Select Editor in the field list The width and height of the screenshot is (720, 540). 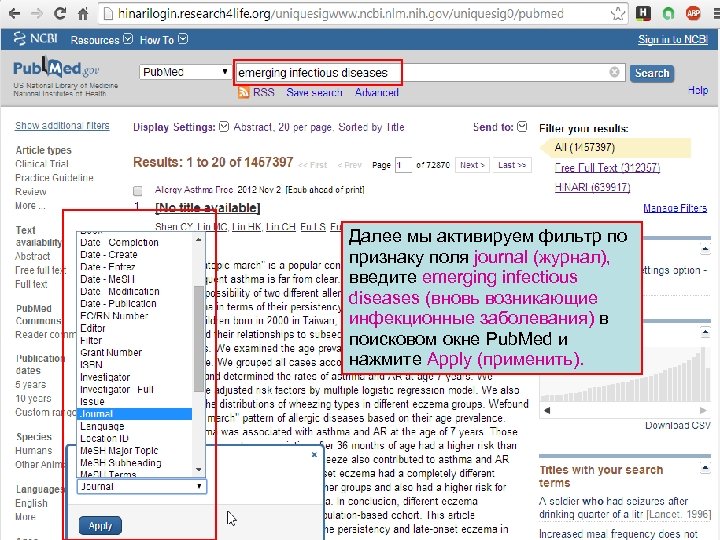[x=93, y=328]
